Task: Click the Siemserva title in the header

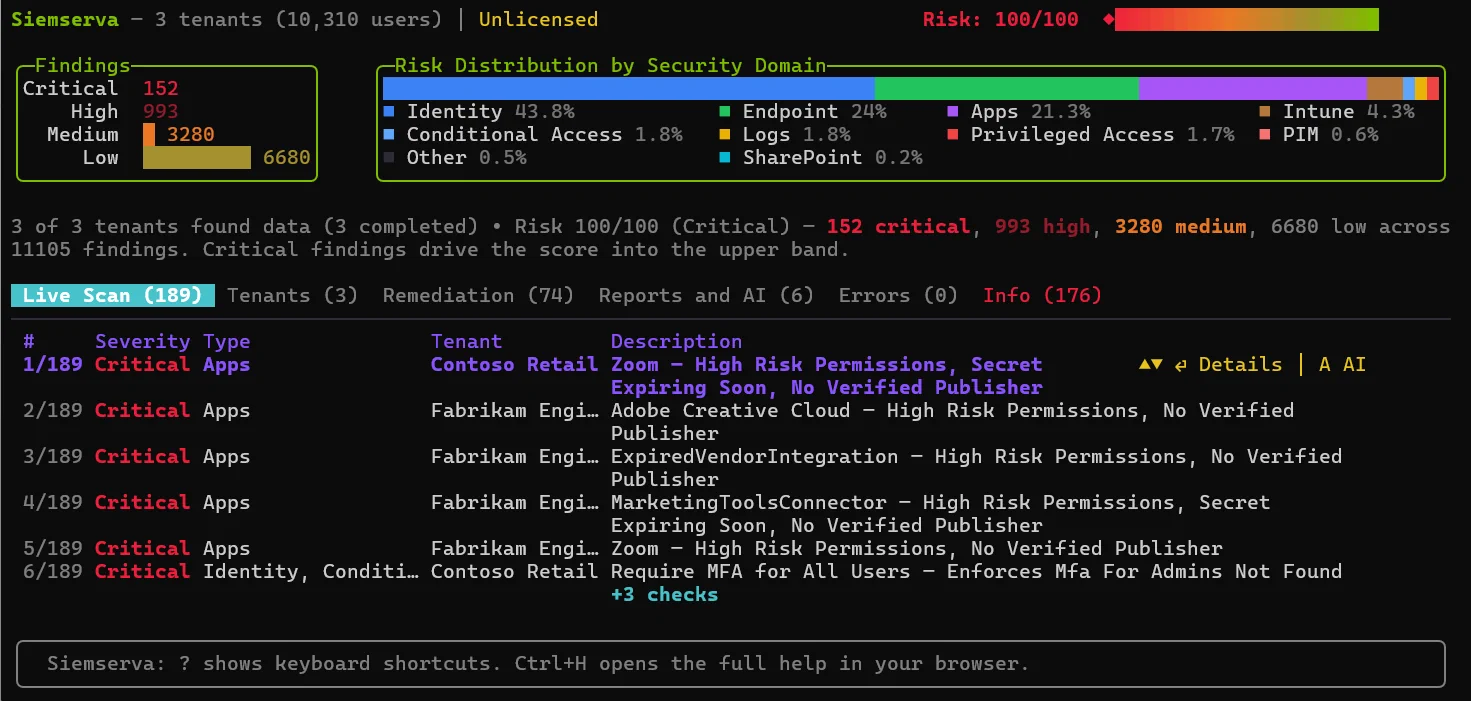Action: (x=65, y=19)
